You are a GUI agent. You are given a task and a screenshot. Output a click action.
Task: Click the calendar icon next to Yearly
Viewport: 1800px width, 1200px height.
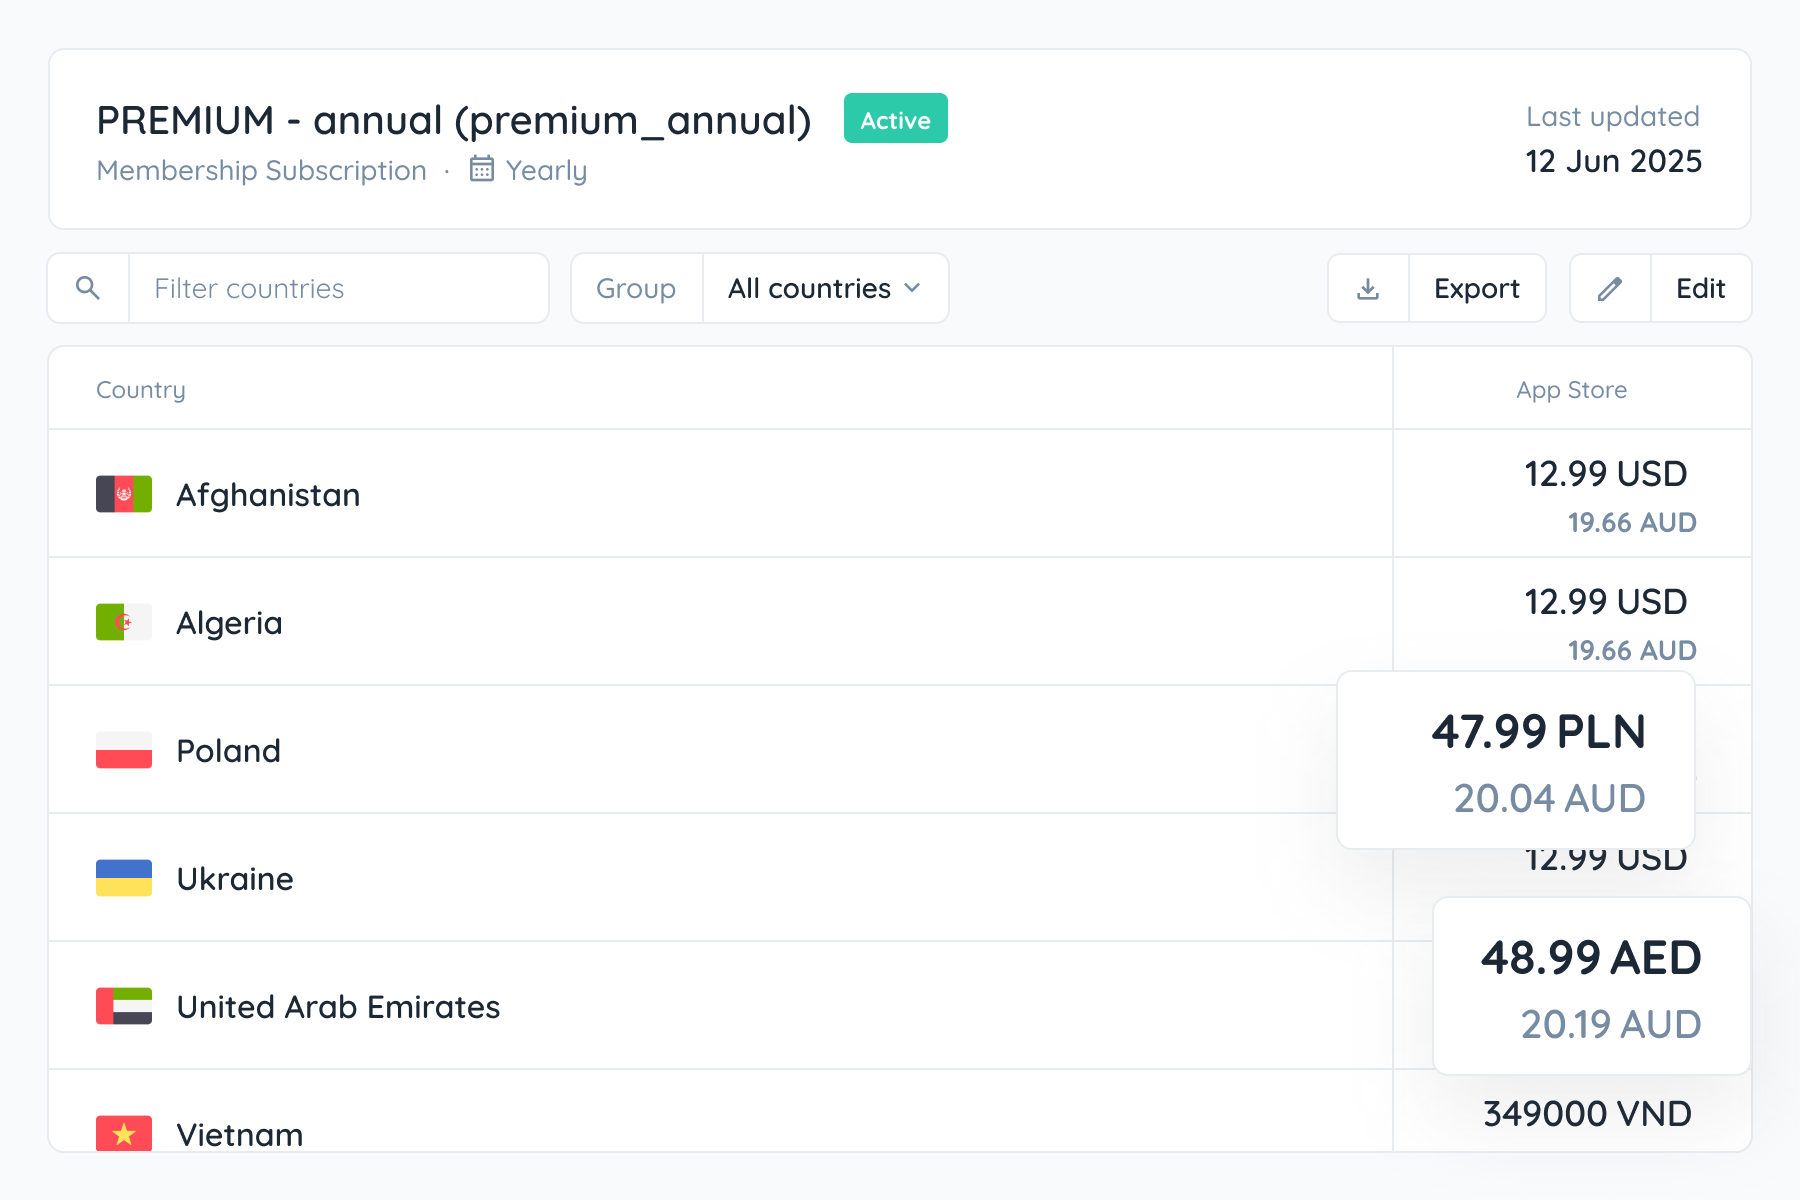pos(482,169)
